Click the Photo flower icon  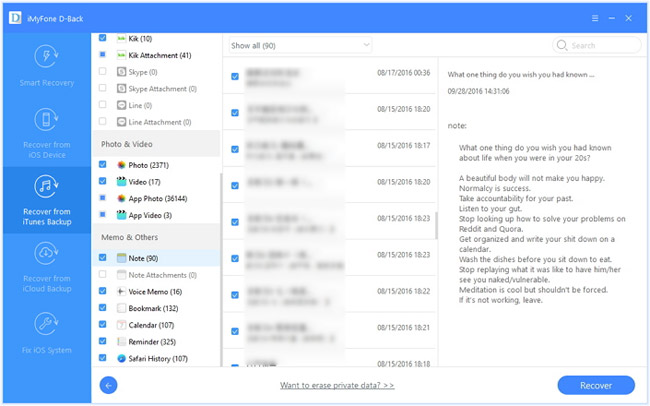121,165
